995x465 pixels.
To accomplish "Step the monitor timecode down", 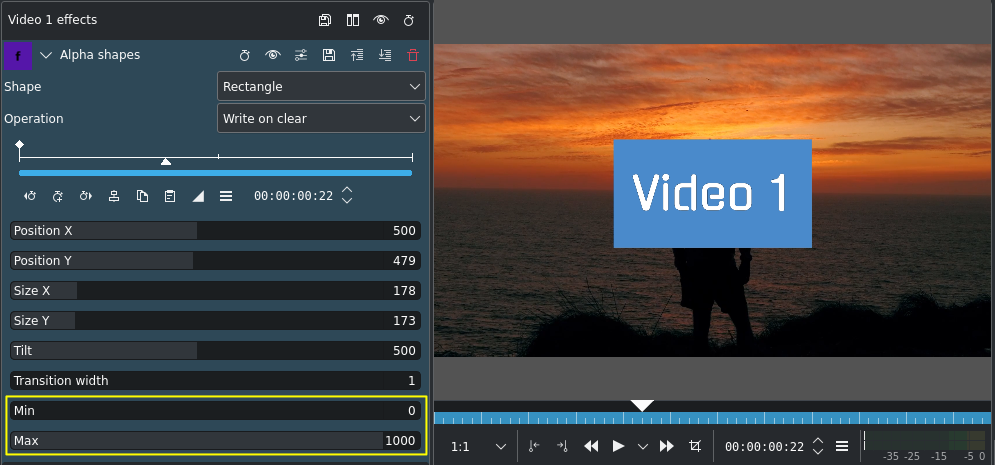I will tap(818, 452).
